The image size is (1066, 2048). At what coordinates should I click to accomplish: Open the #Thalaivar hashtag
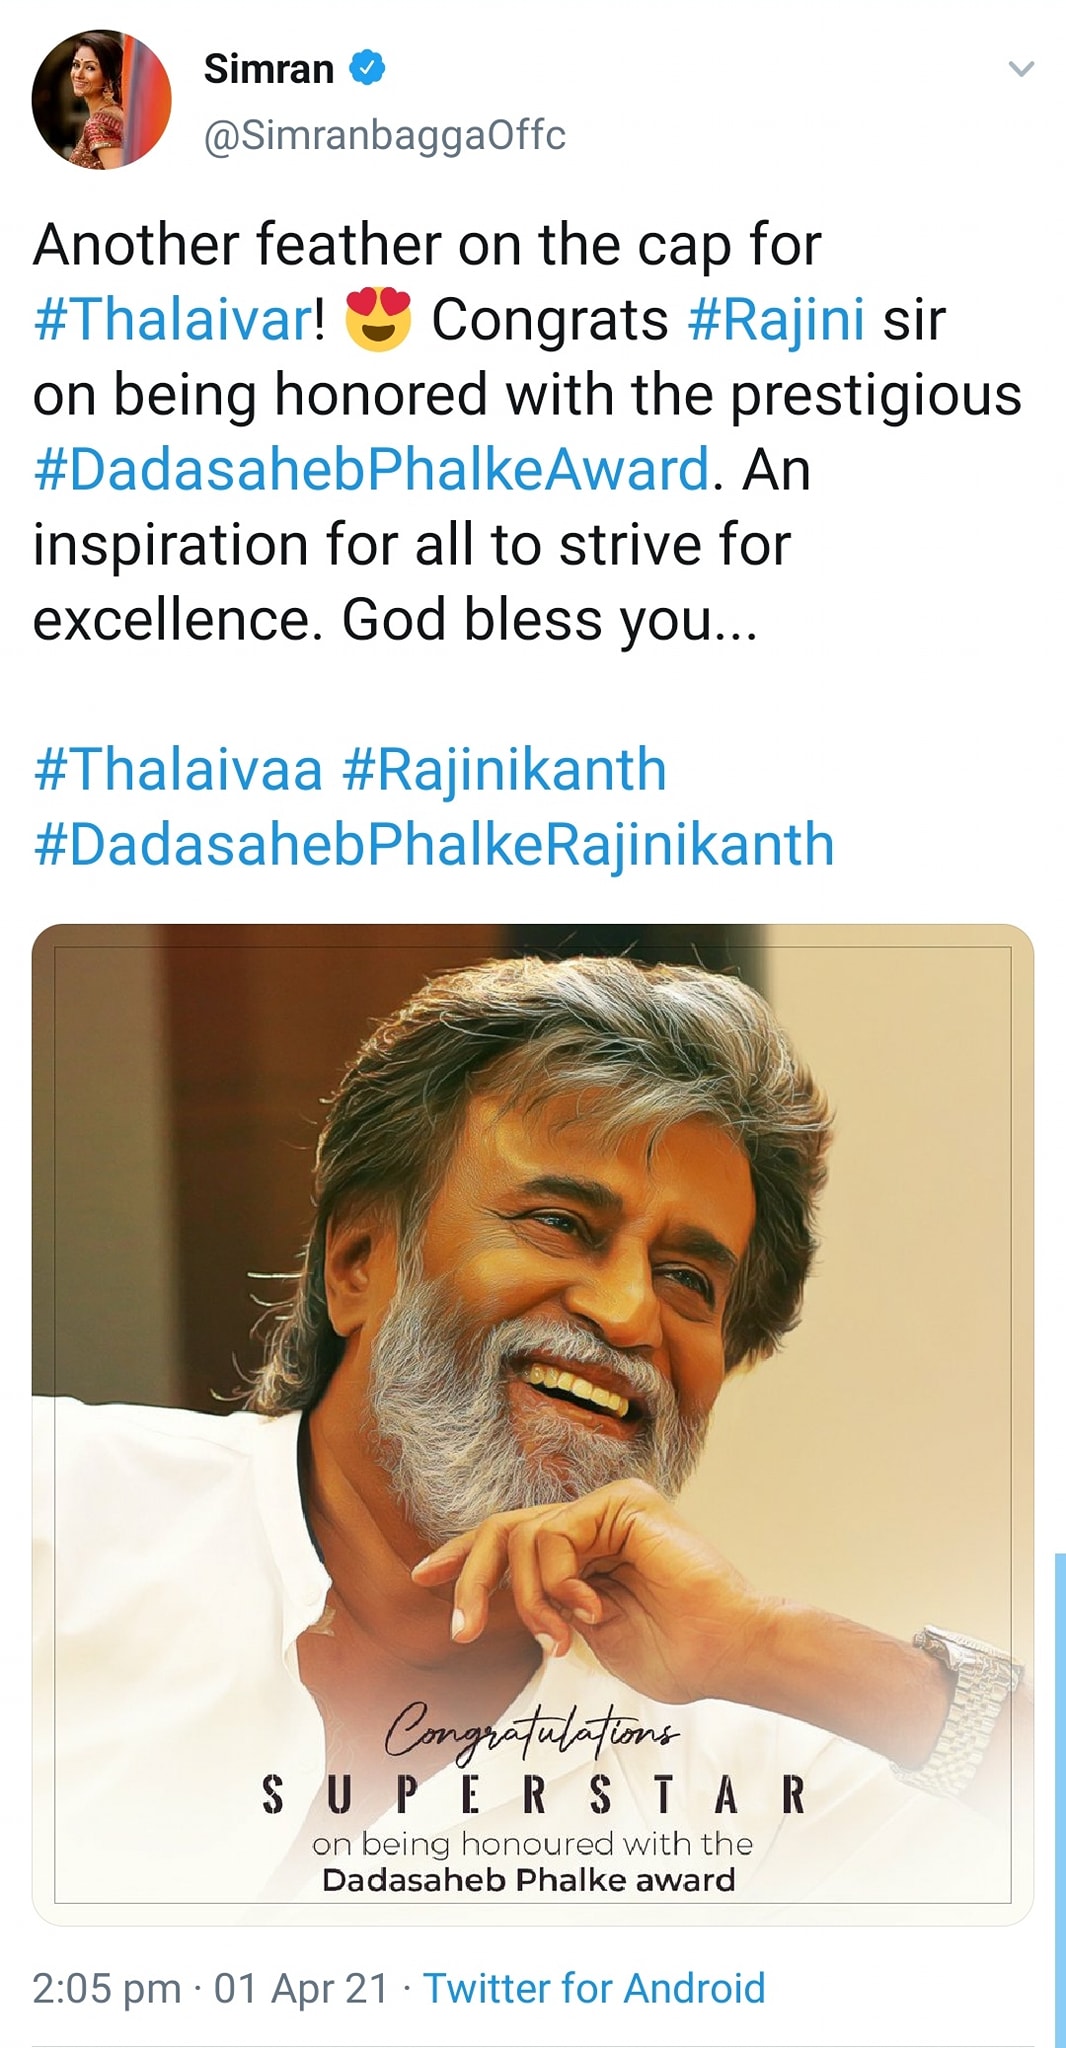[173, 320]
